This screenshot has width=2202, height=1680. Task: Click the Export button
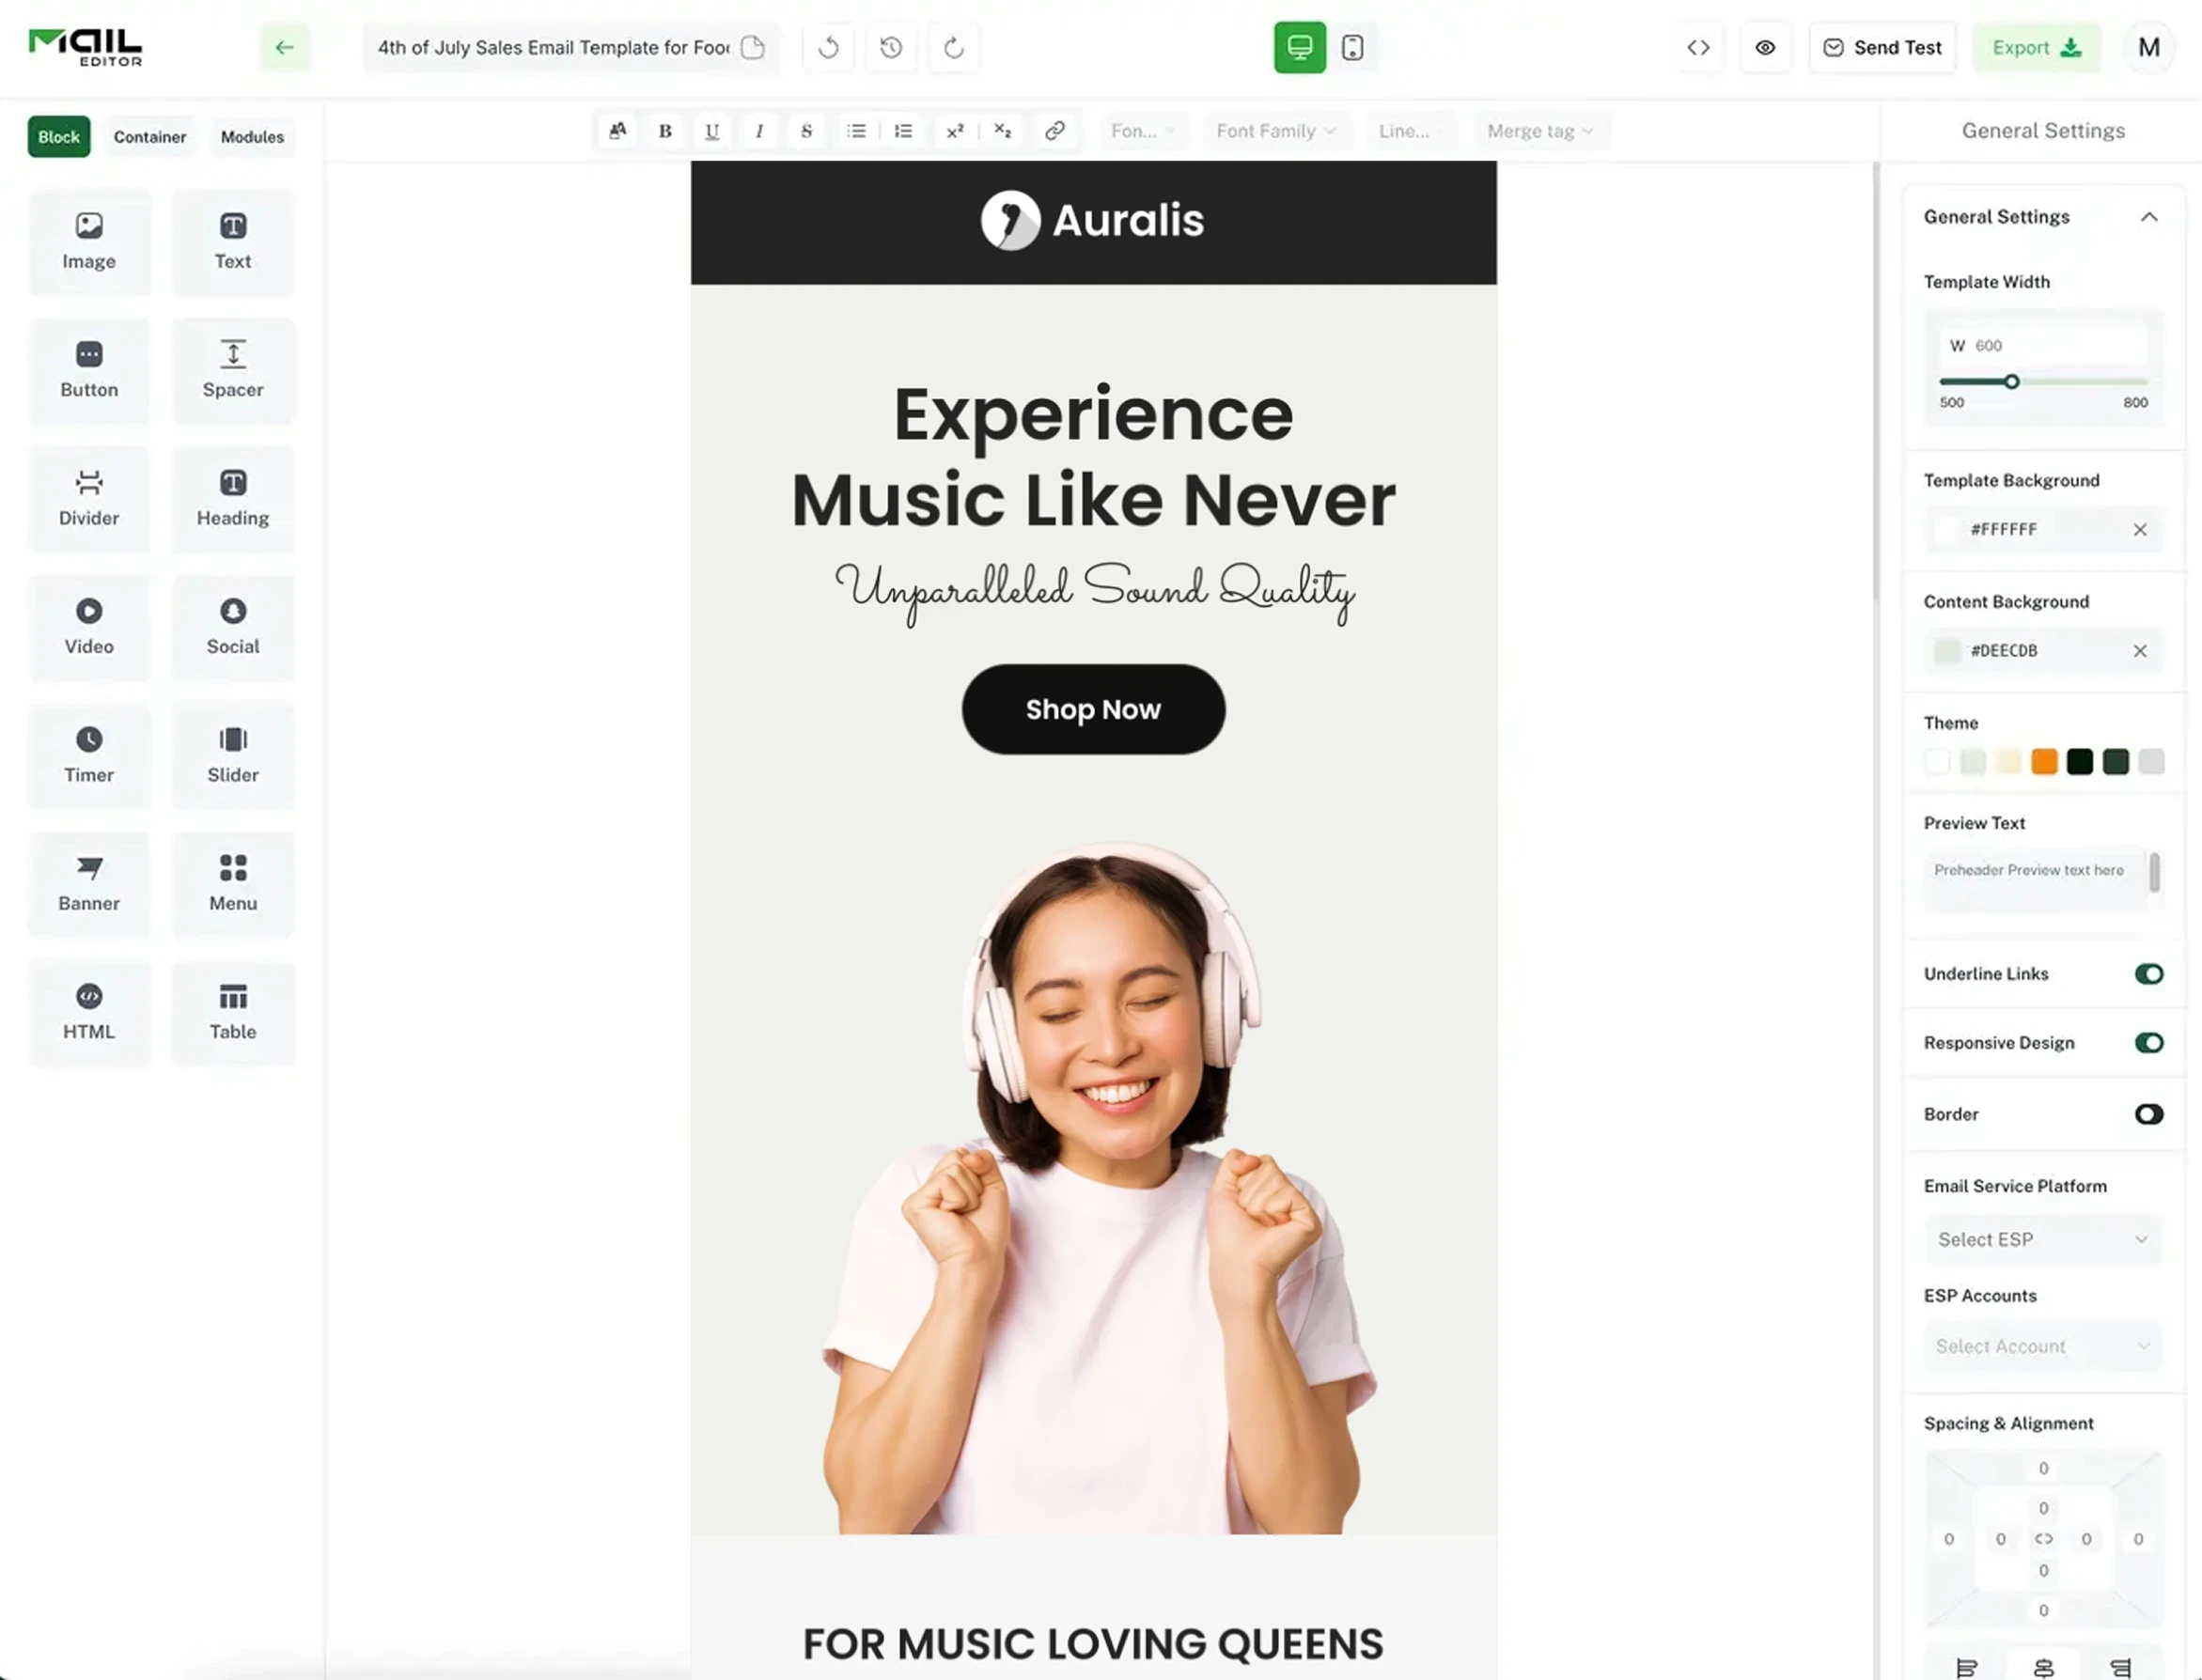coord(2036,47)
